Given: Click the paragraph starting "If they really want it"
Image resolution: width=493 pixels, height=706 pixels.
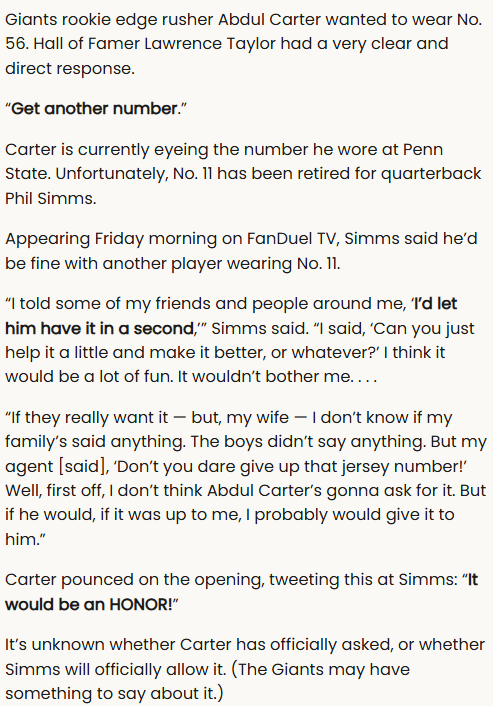Looking at the screenshot, I should click(246, 478).
